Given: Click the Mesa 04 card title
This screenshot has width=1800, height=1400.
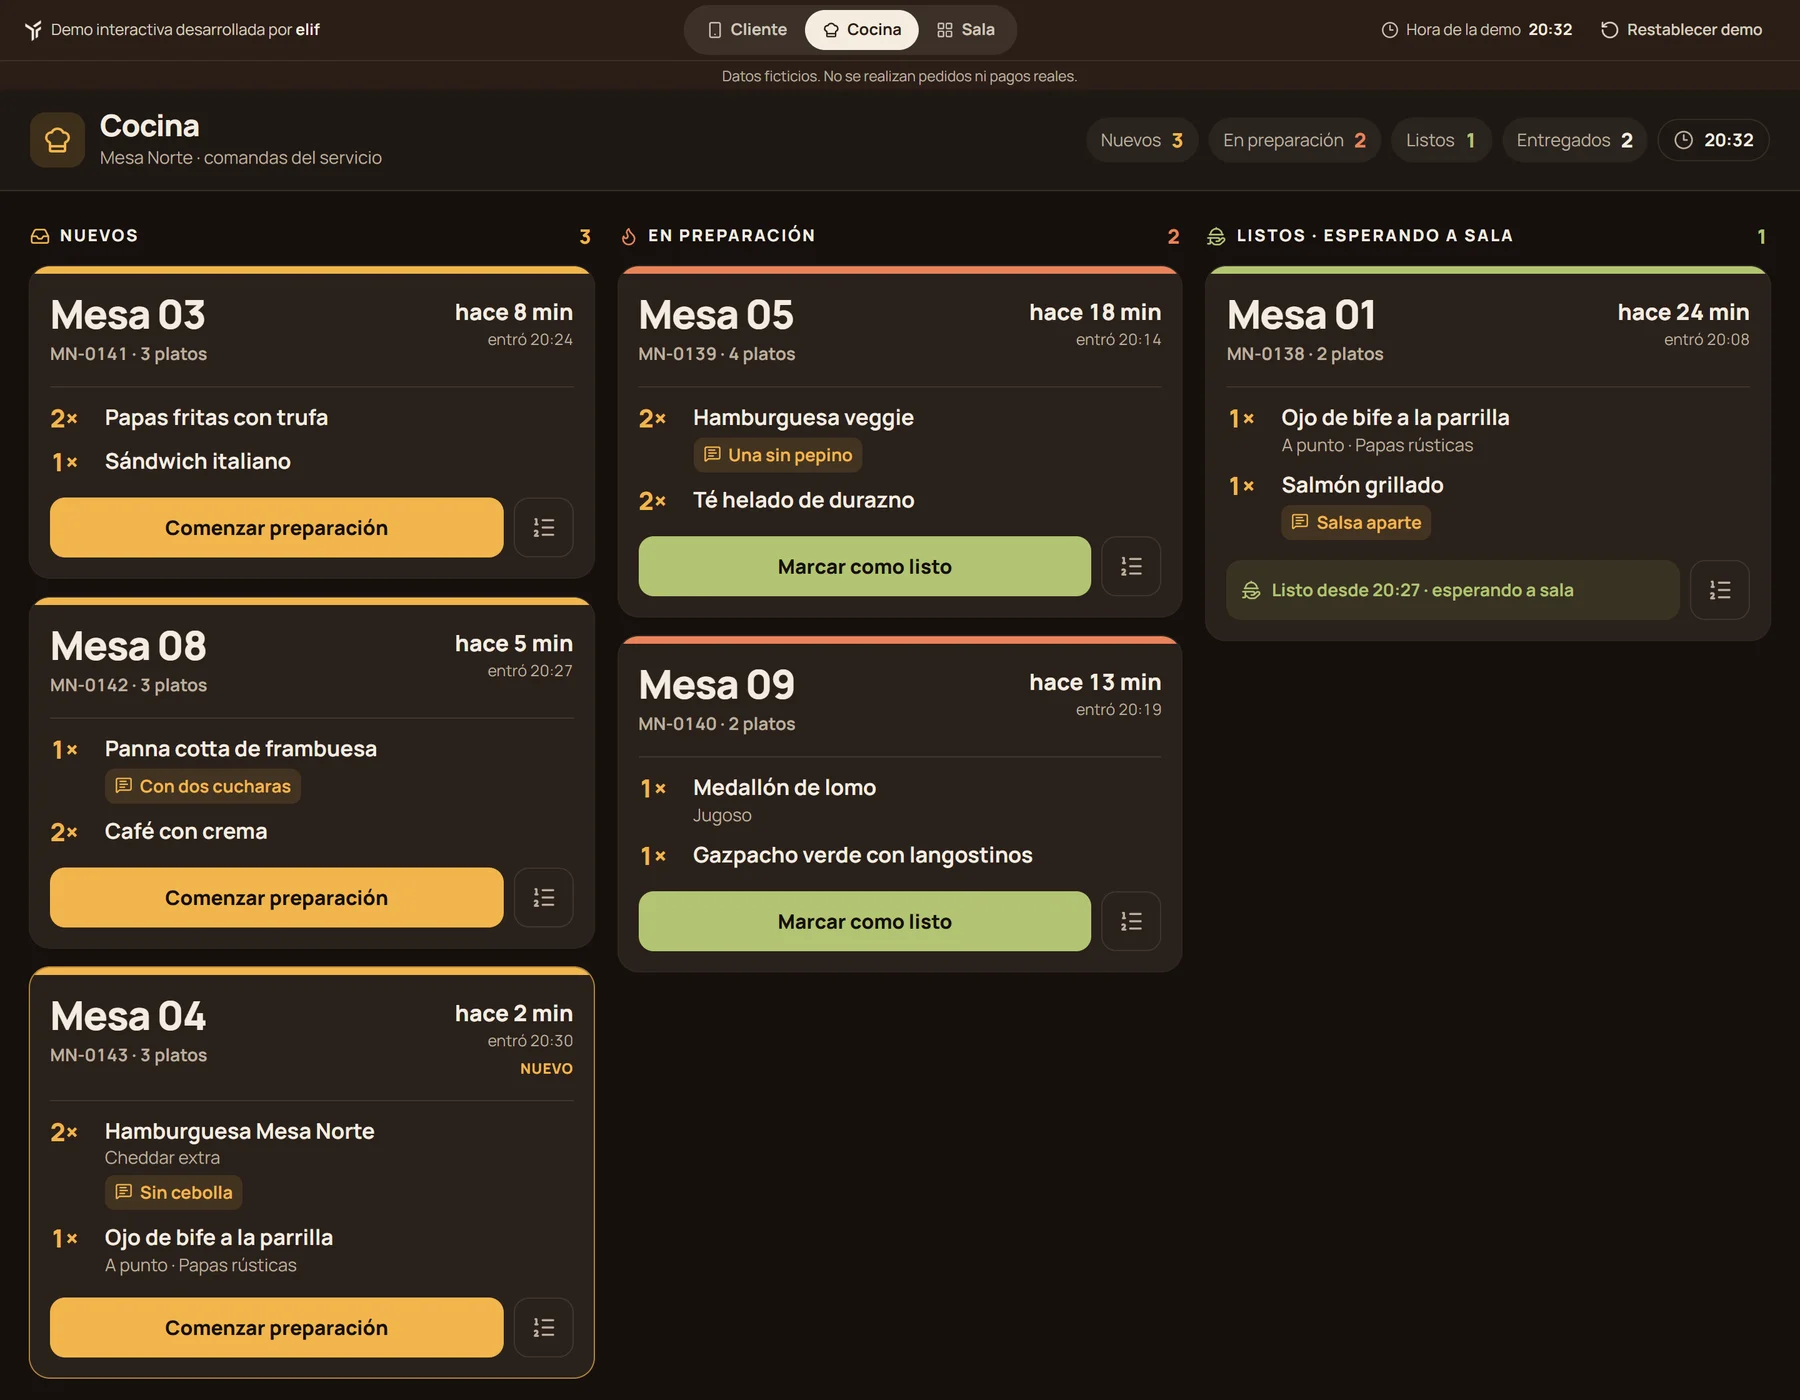Looking at the screenshot, I should (128, 1016).
